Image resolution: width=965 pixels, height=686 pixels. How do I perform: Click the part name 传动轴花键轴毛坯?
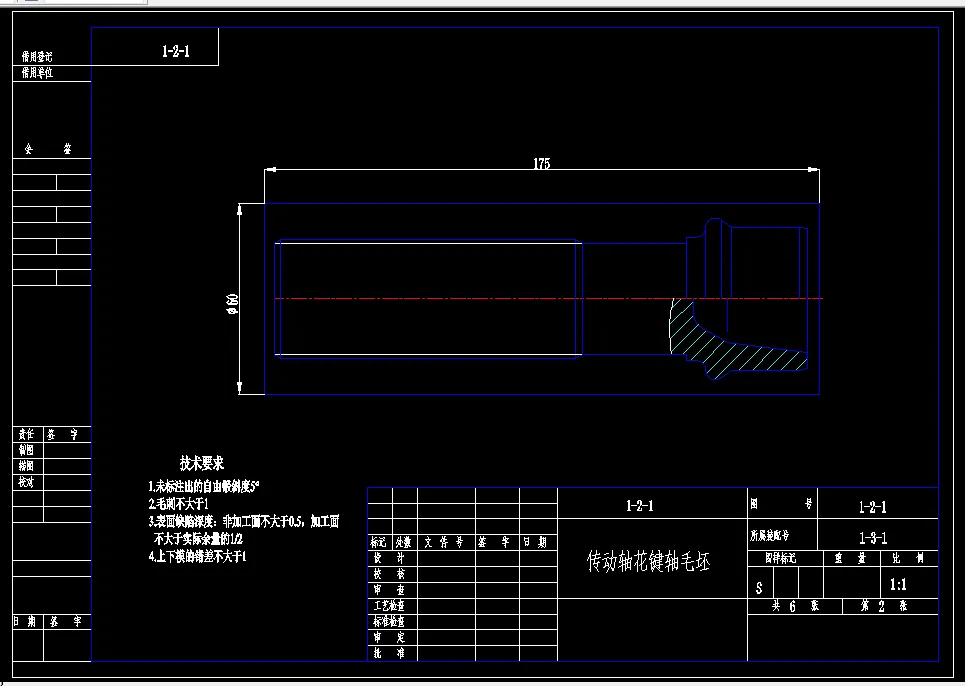(649, 561)
